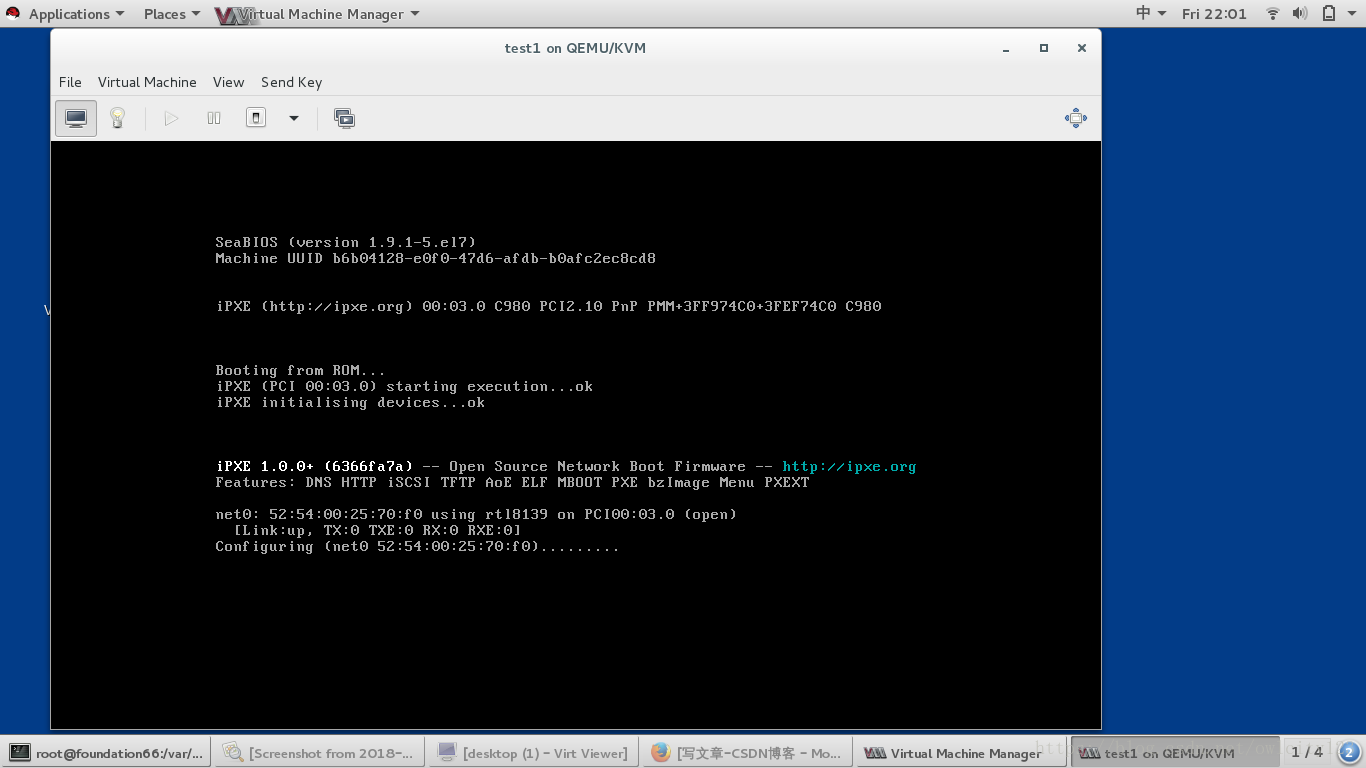Close the test1 on QEMU/KVM window

pos(1081,48)
